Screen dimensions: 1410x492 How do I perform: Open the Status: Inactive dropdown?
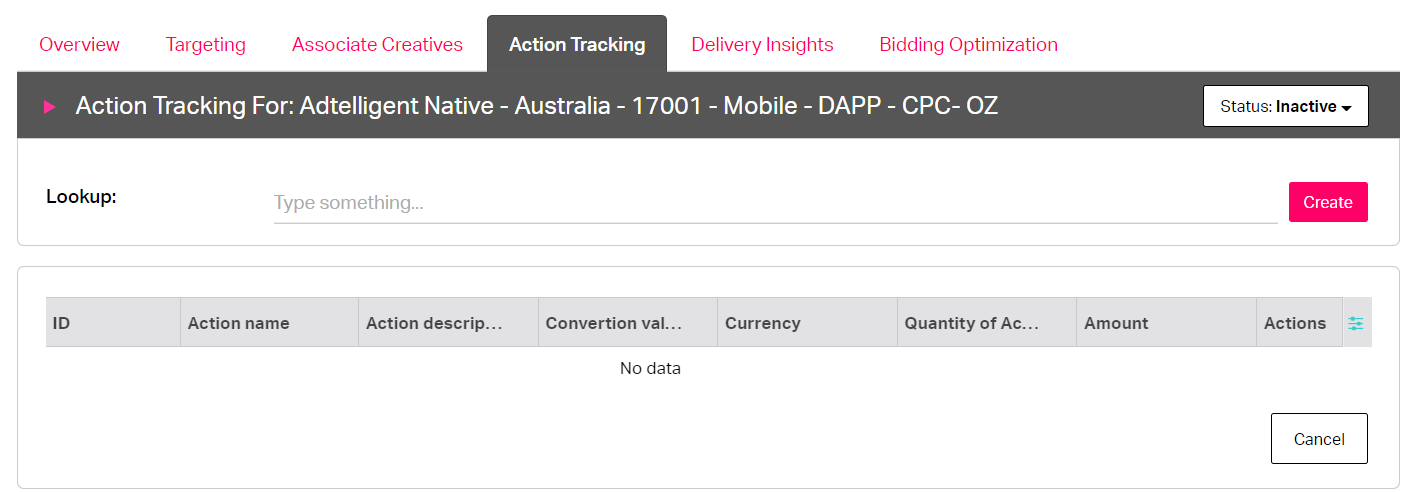click(x=1285, y=106)
